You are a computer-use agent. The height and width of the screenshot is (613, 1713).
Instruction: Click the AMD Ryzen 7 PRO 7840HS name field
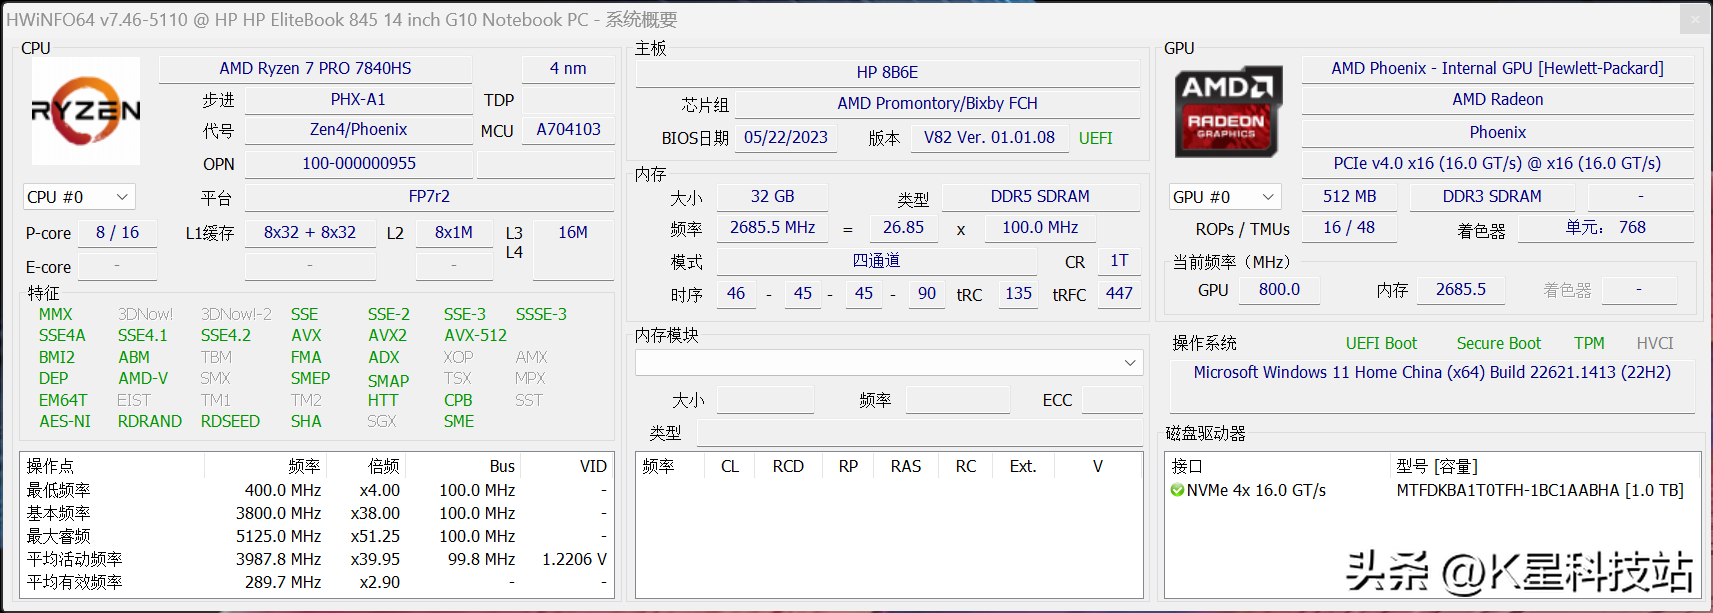315,69
